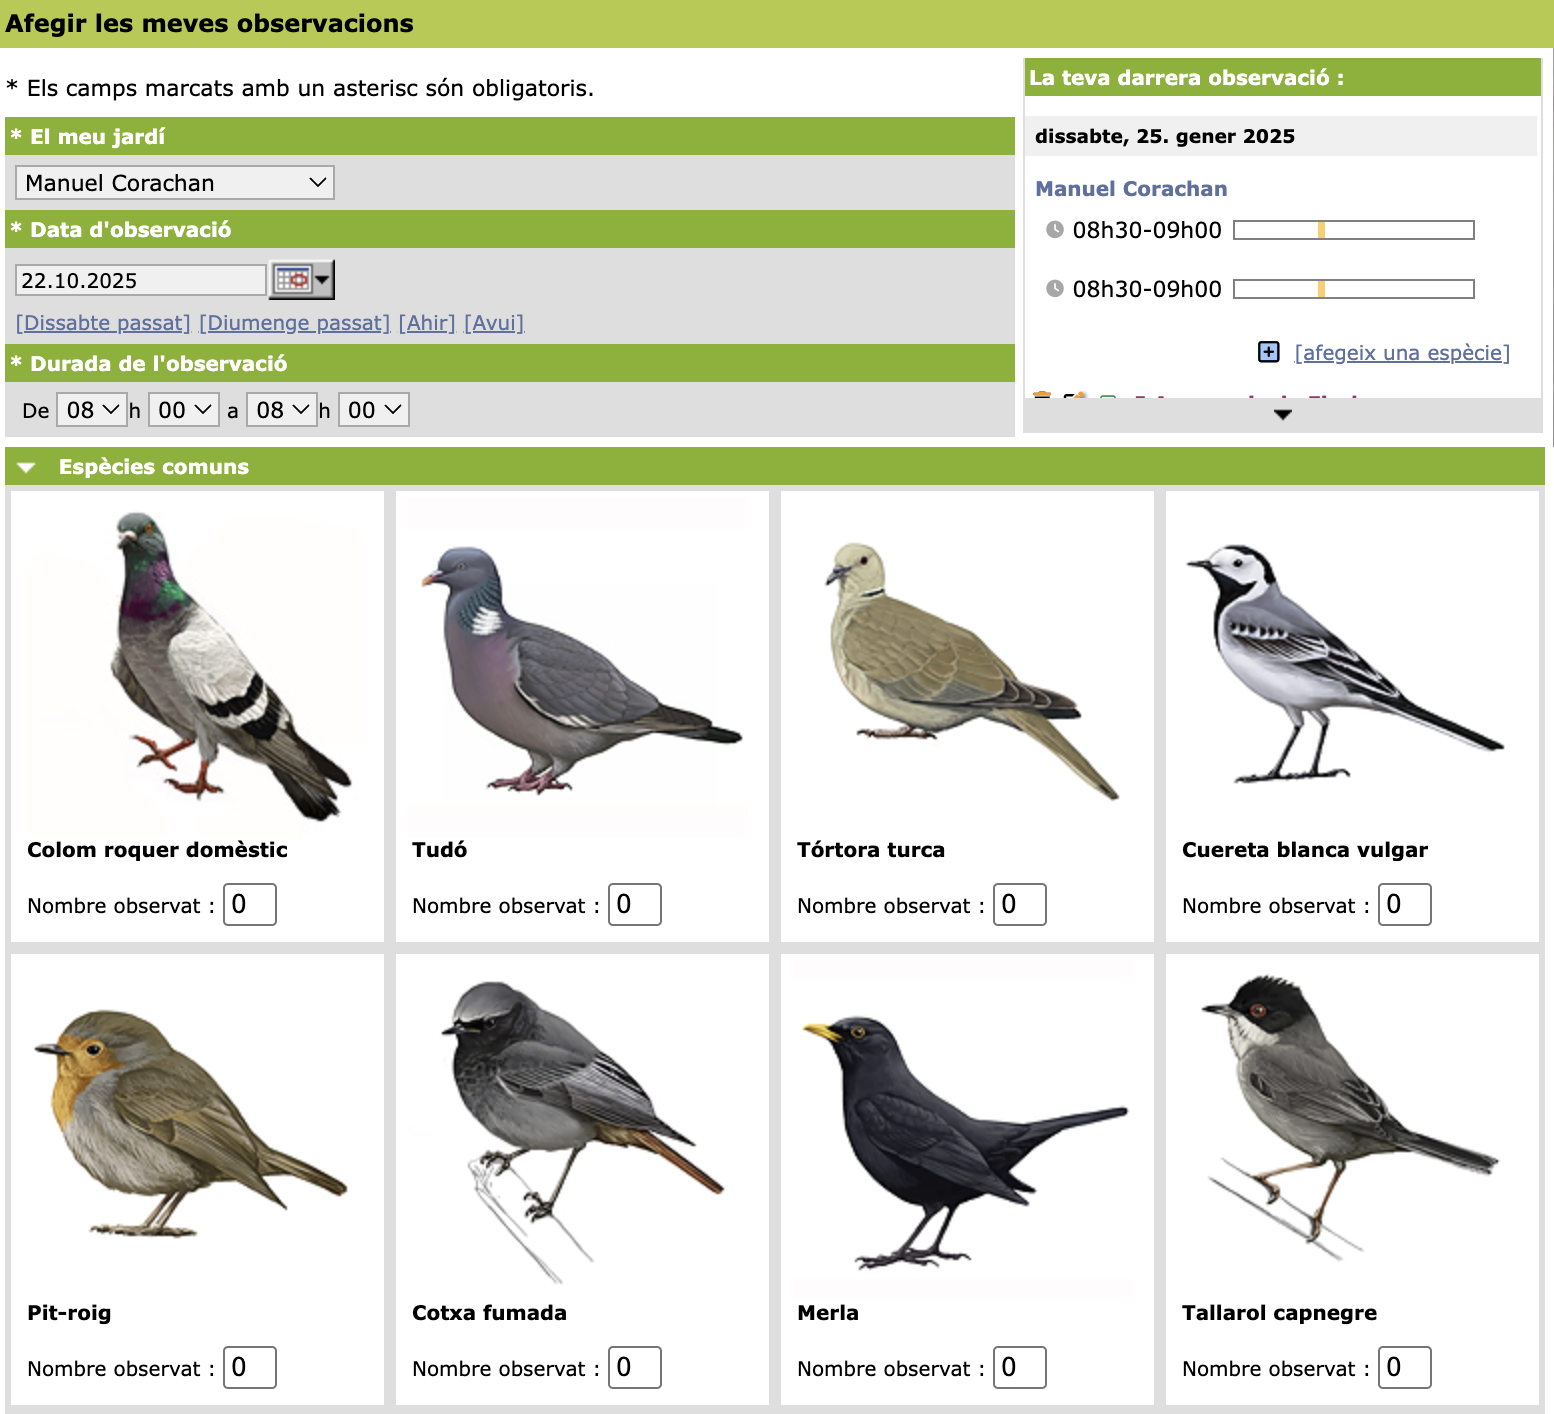Screen dimensions: 1554x1414
Task: Set date using the Avui link
Action: [x=494, y=323]
